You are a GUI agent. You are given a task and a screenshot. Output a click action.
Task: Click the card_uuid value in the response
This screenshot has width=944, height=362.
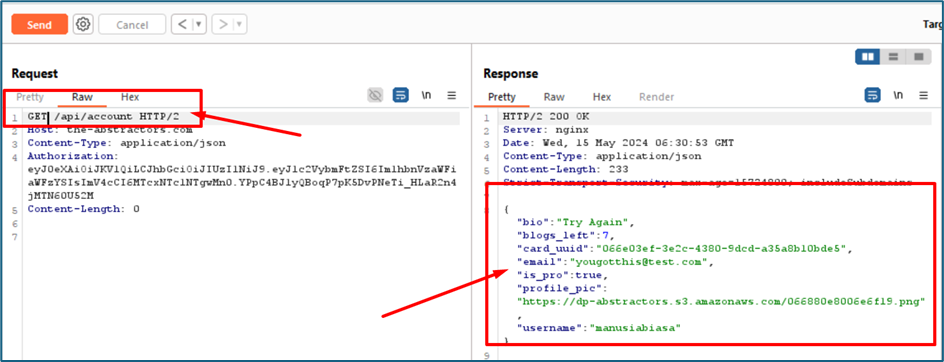pyautogui.click(x=722, y=249)
